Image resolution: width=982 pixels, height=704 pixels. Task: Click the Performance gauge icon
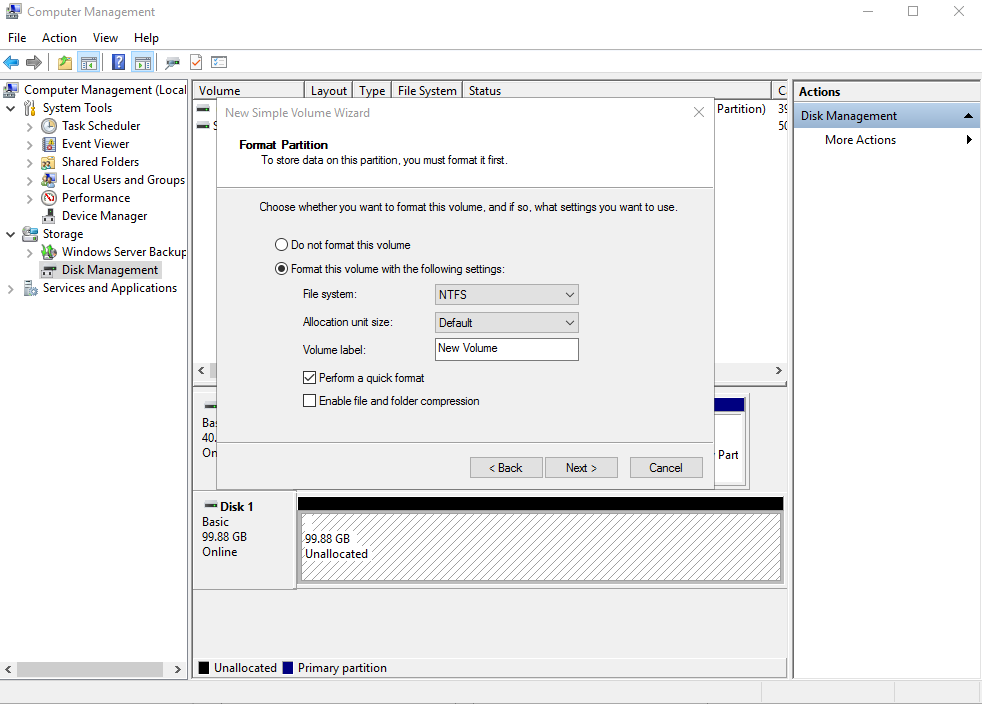point(49,198)
